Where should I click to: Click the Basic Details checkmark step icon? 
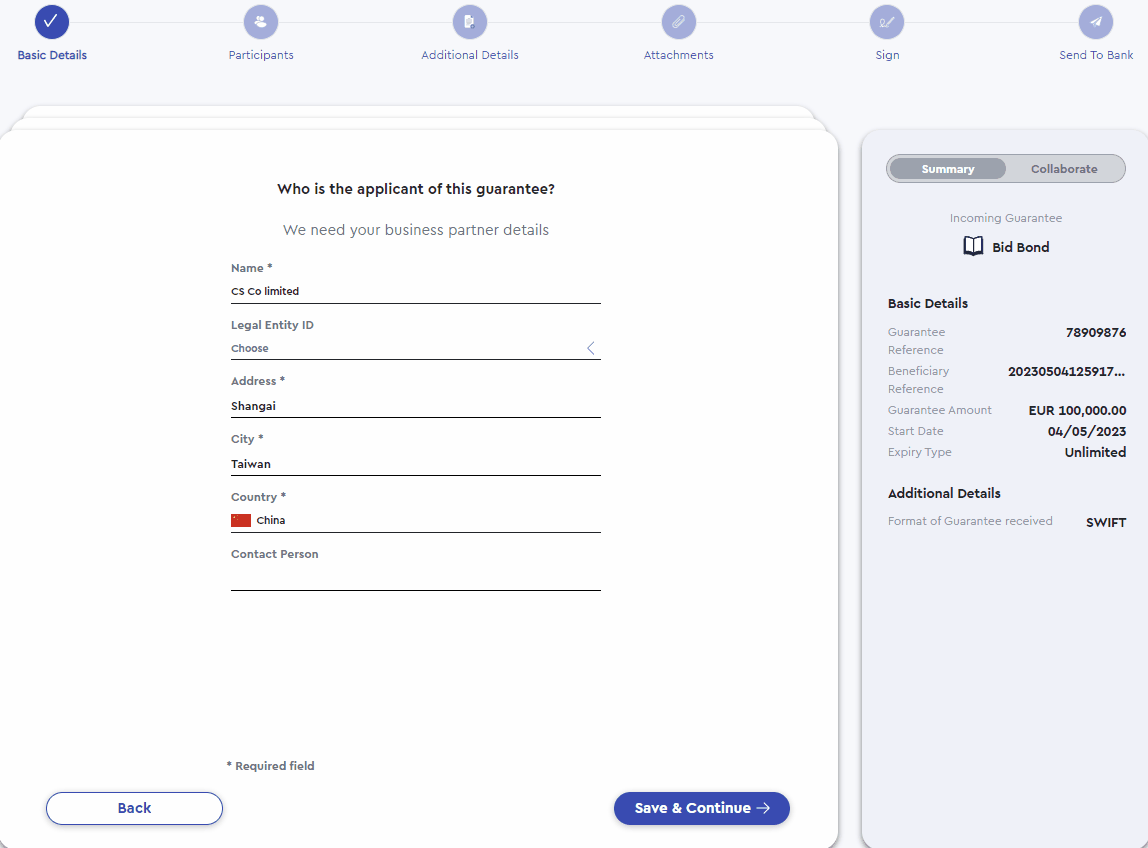coord(52,22)
